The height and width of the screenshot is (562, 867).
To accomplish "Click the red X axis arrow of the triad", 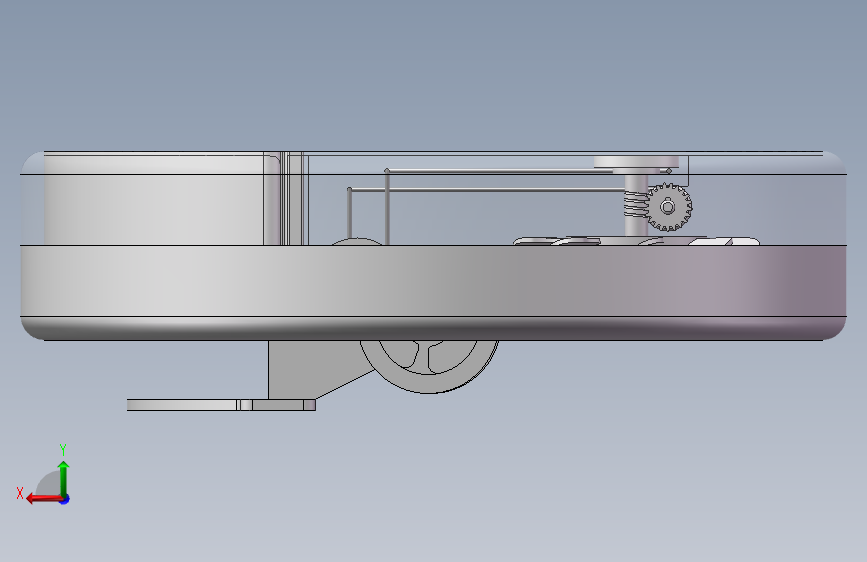I will point(44,499).
